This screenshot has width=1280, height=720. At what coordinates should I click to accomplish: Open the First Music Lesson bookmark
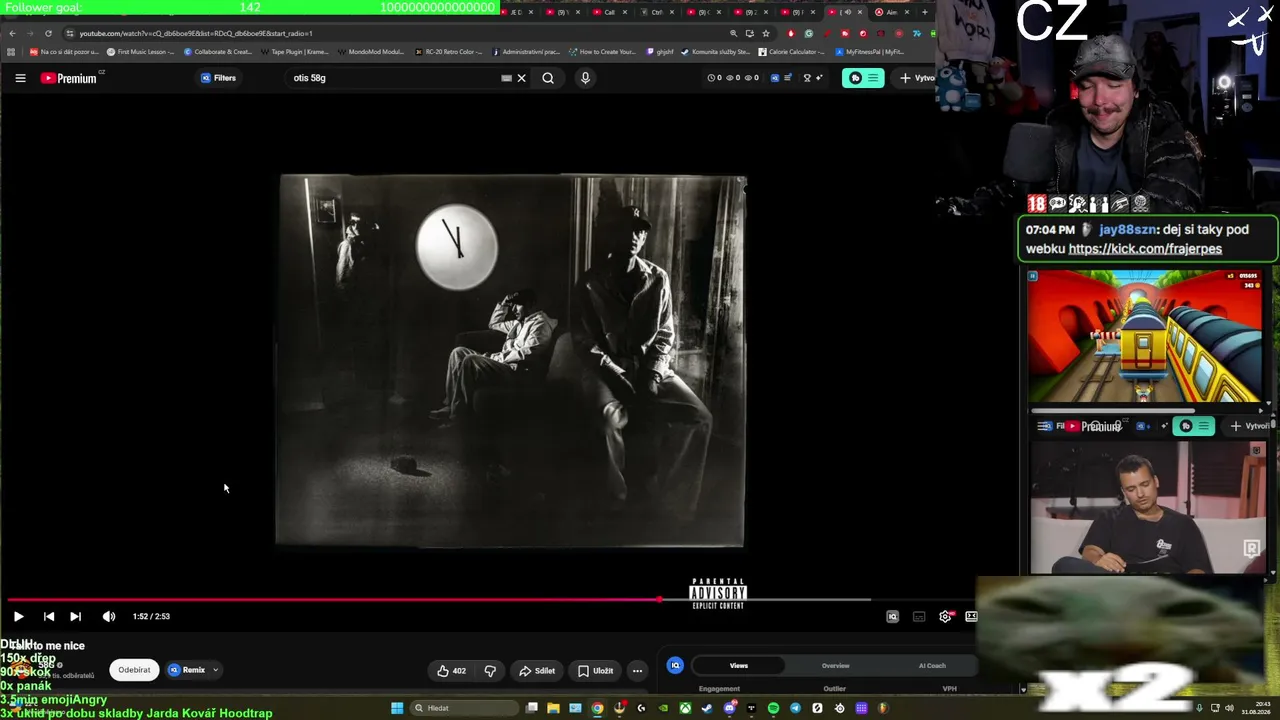pos(141,52)
